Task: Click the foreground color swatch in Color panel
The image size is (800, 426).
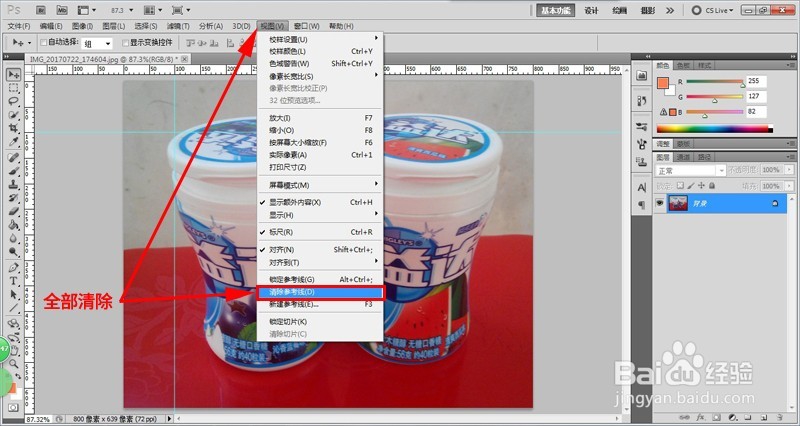Action: (663, 83)
